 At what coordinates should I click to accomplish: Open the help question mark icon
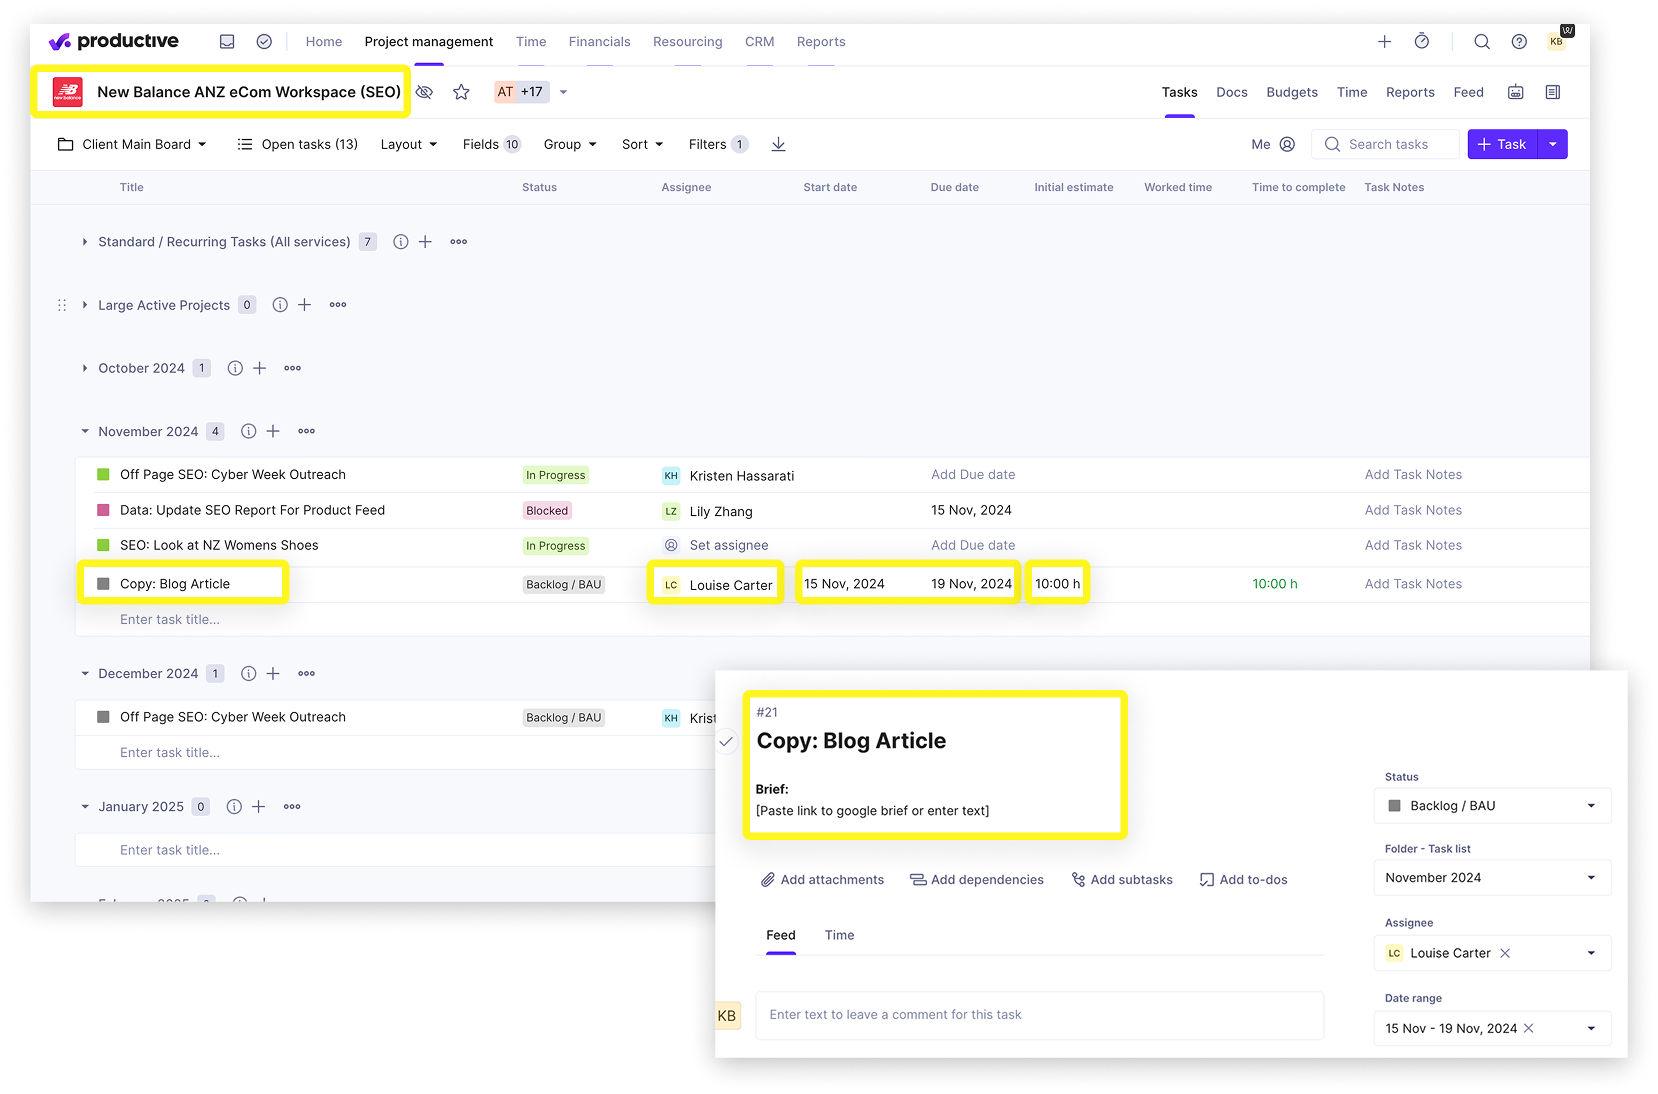pos(1519,41)
